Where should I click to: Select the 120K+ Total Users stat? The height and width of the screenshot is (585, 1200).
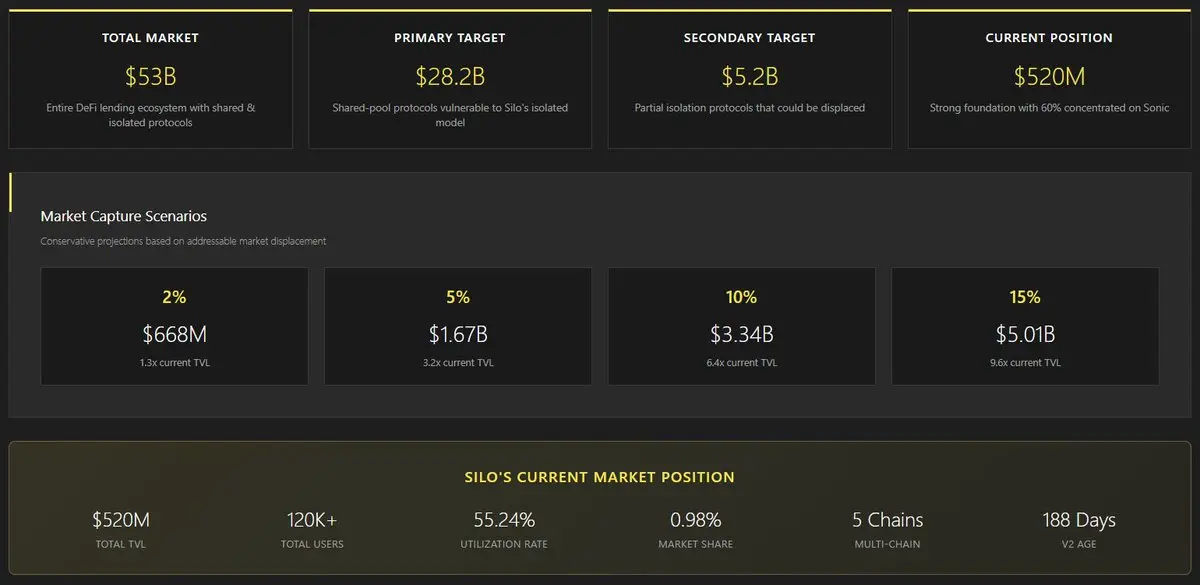pyautogui.click(x=312, y=529)
